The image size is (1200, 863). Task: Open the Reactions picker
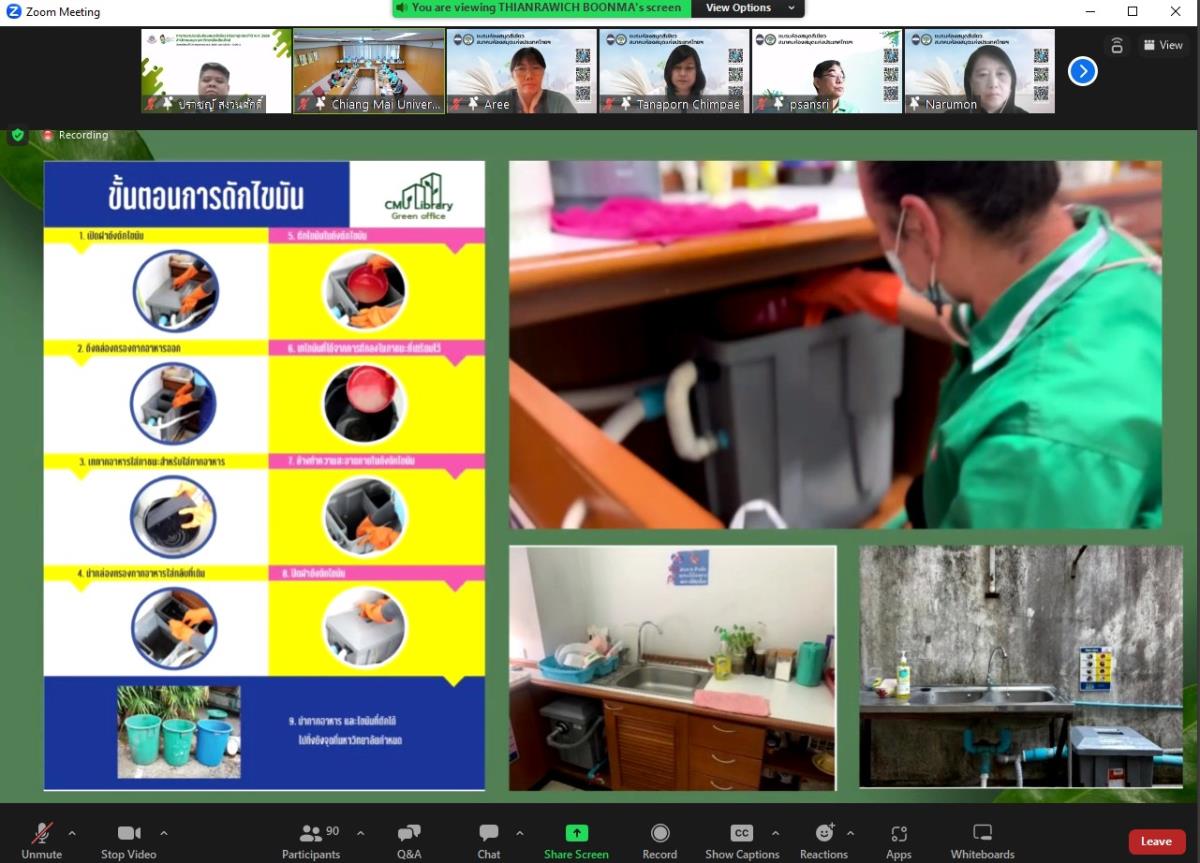click(824, 840)
